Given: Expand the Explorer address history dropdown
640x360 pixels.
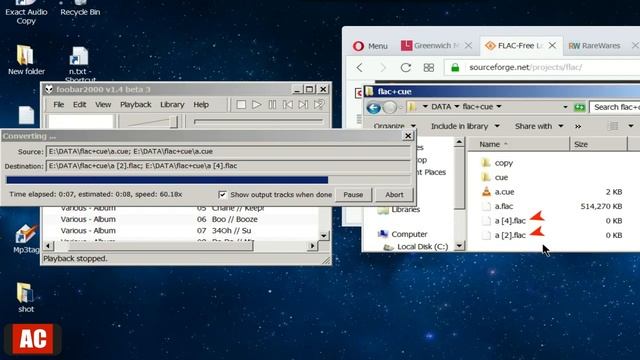Looking at the screenshot, I should [x=565, y=107].
